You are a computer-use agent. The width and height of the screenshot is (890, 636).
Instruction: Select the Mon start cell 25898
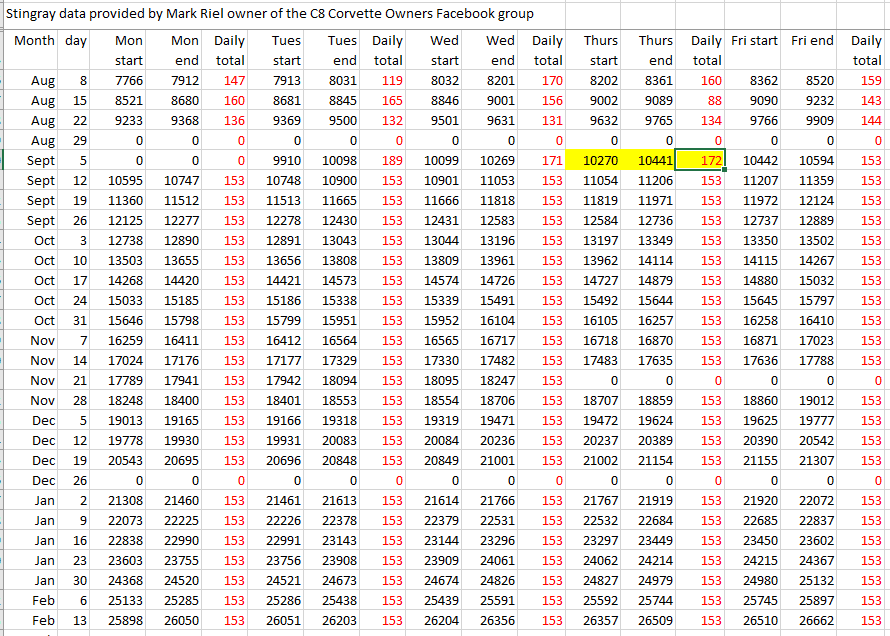coord(124,621)
